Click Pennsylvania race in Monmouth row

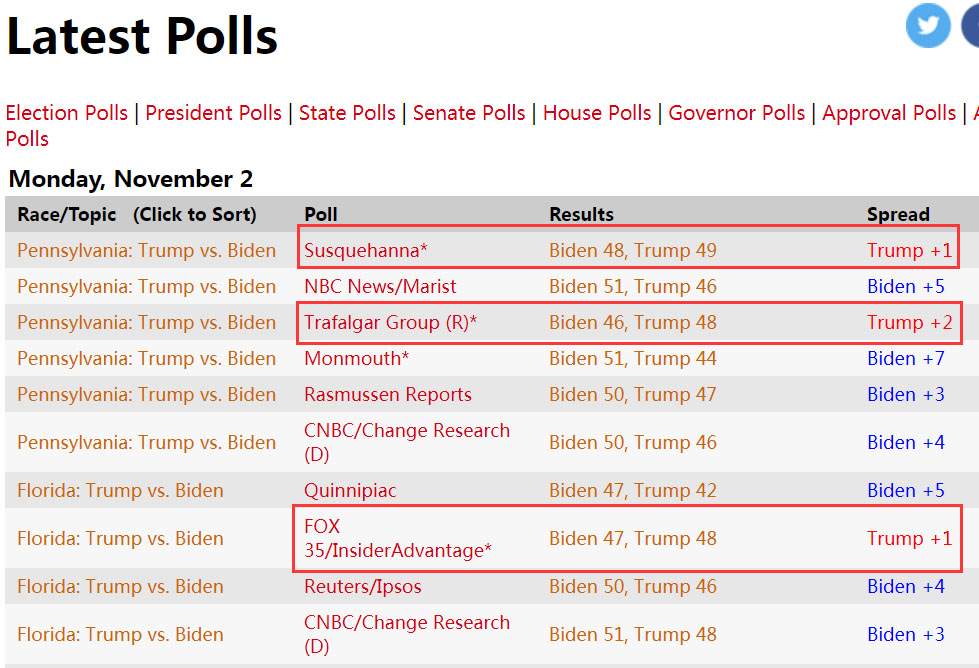click(x=146, y=358)
